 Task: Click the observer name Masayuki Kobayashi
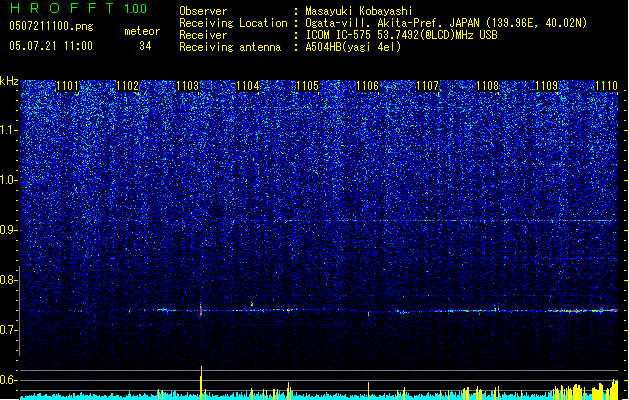[x=359, y=11]
